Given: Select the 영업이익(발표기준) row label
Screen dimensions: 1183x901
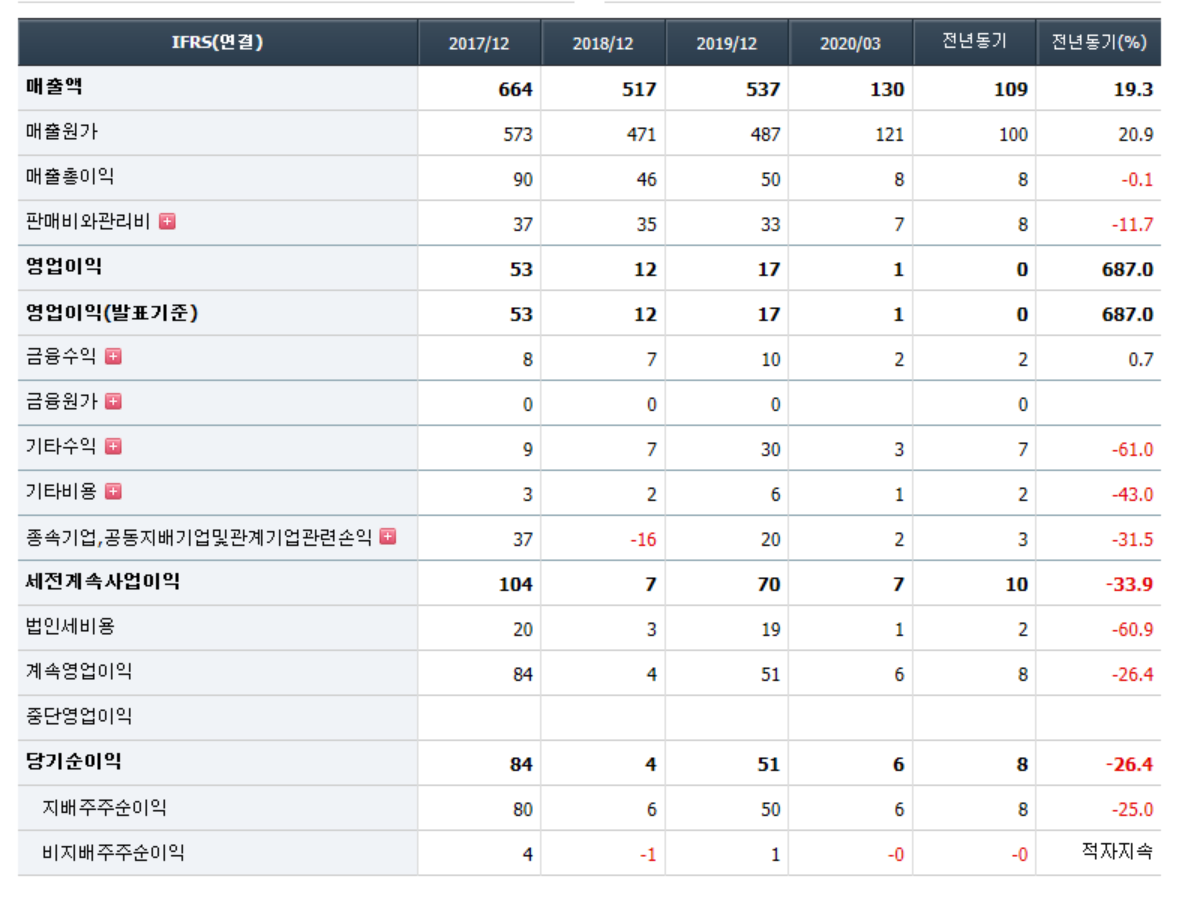Looking at the screenshot, I should 112,312.
